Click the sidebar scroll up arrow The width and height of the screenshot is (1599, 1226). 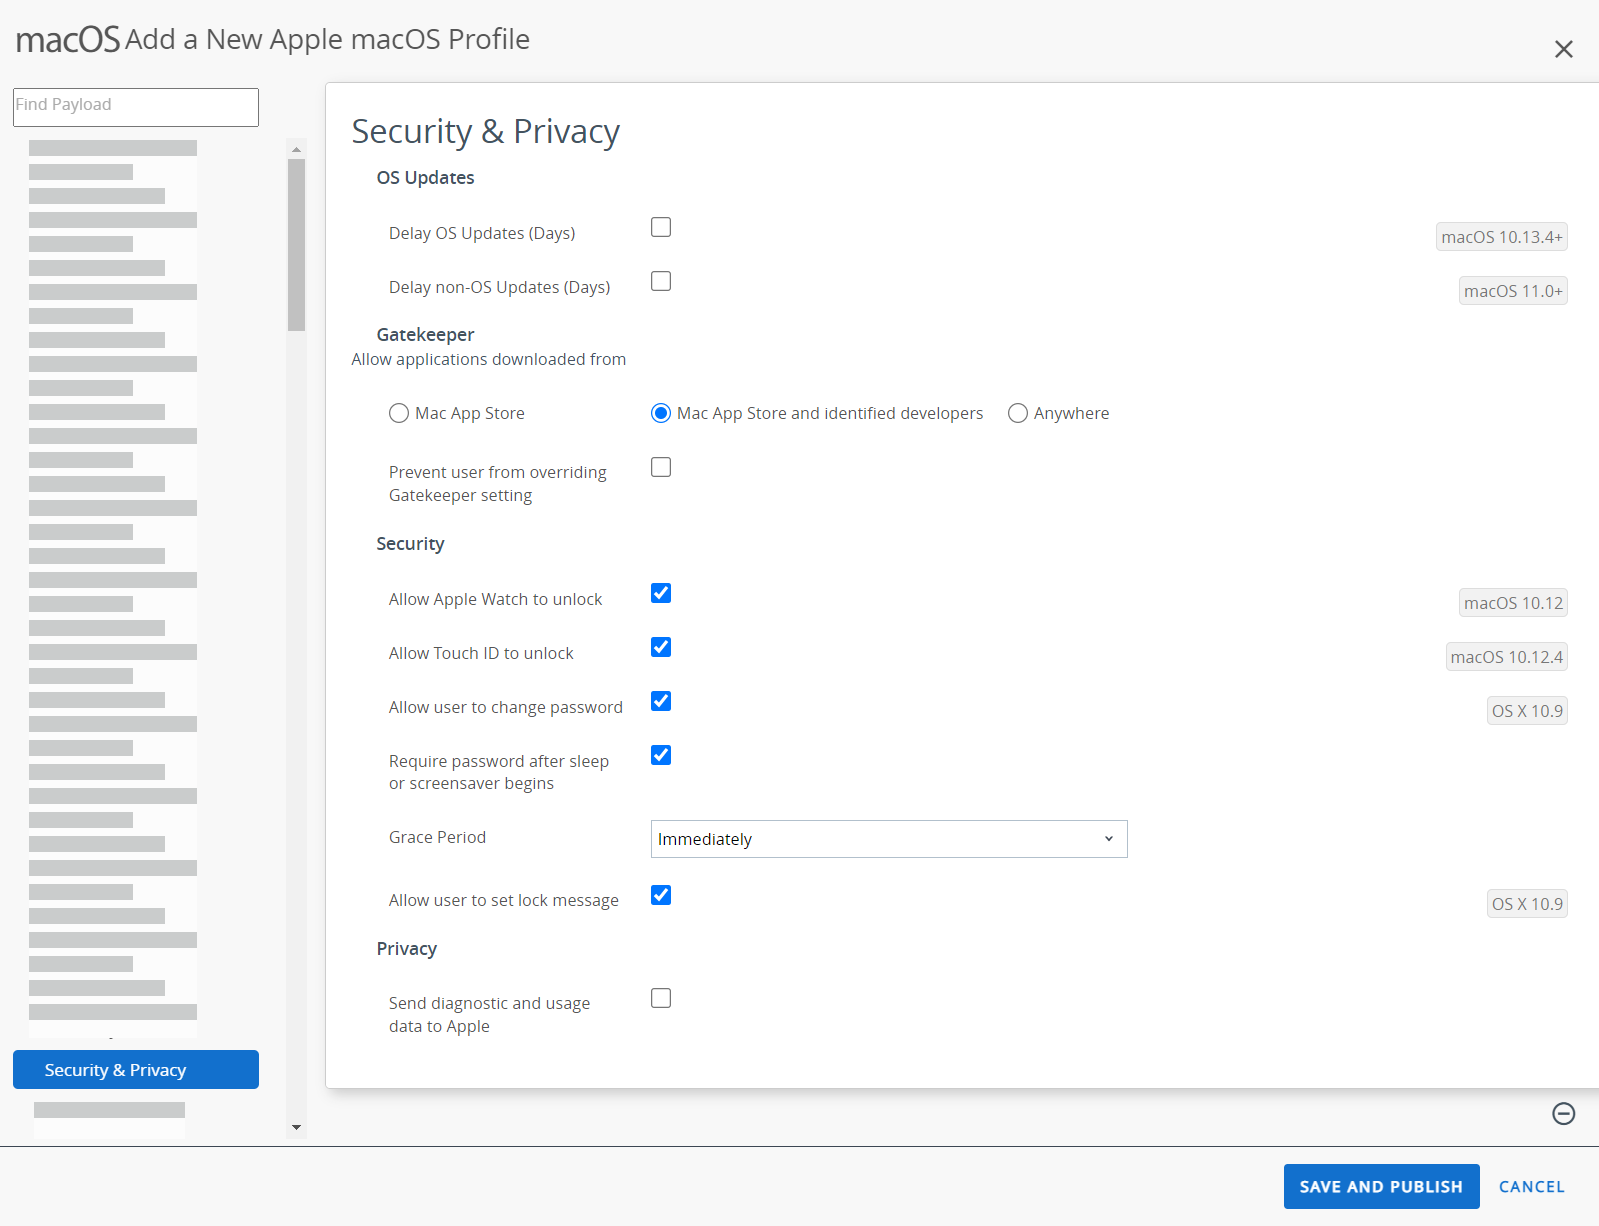[296, 149]
